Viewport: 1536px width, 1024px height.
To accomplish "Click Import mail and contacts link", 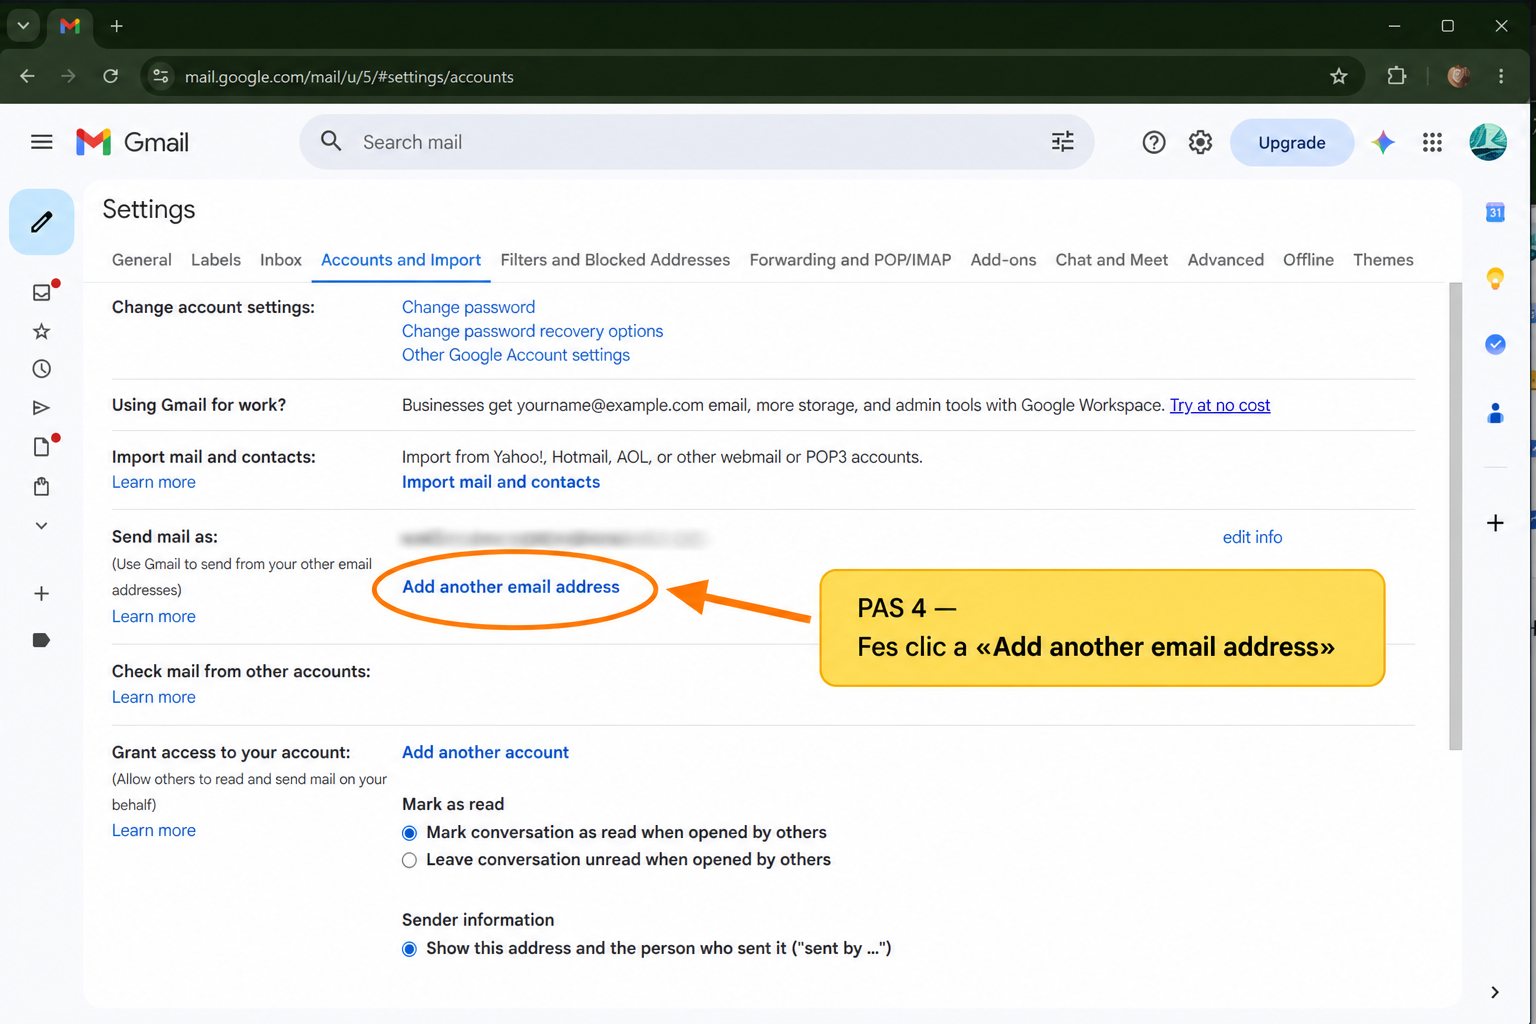I will [x=500, y=482].
